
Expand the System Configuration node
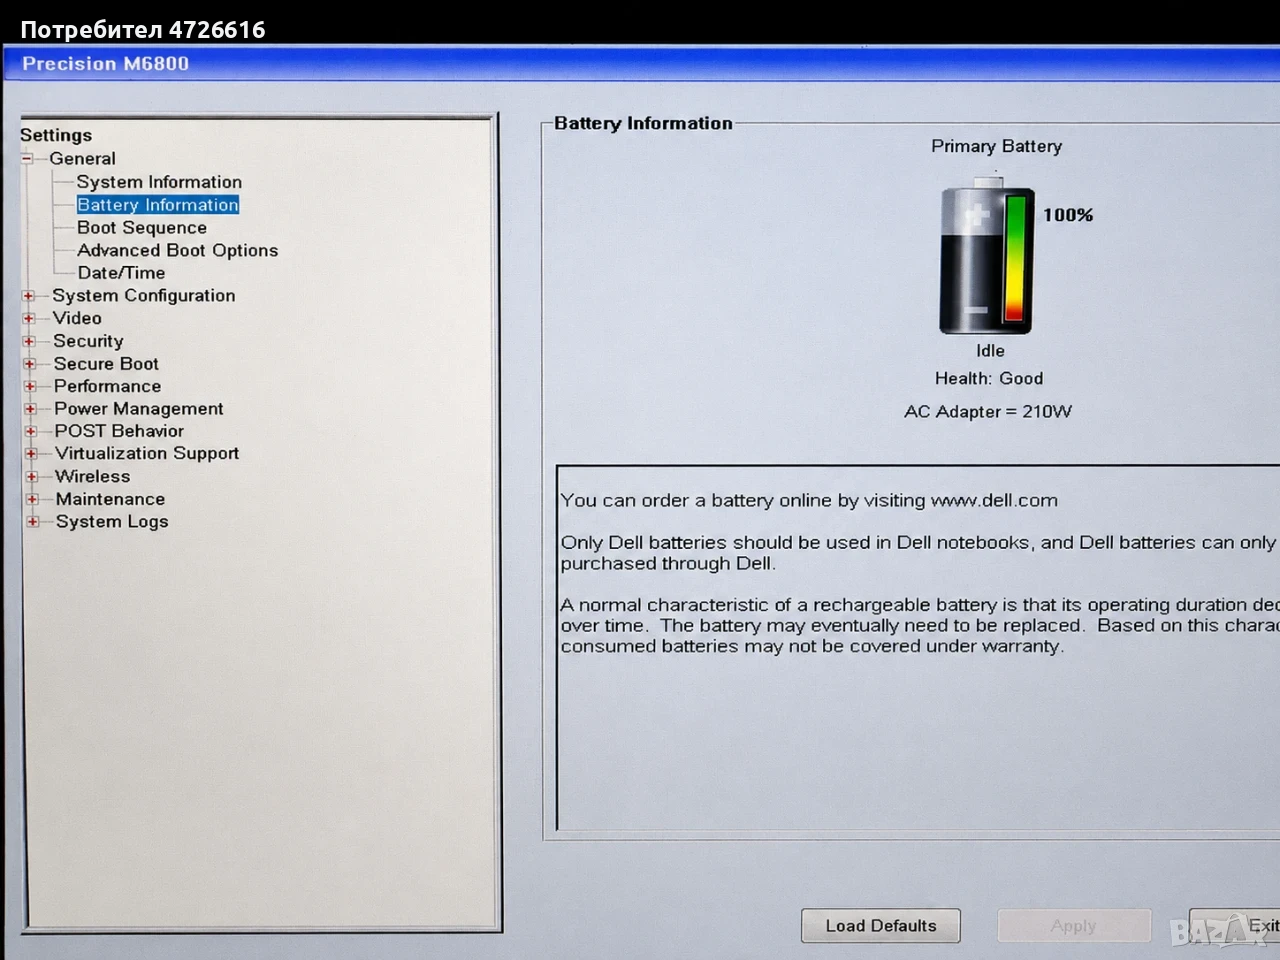tap(28, 296)
